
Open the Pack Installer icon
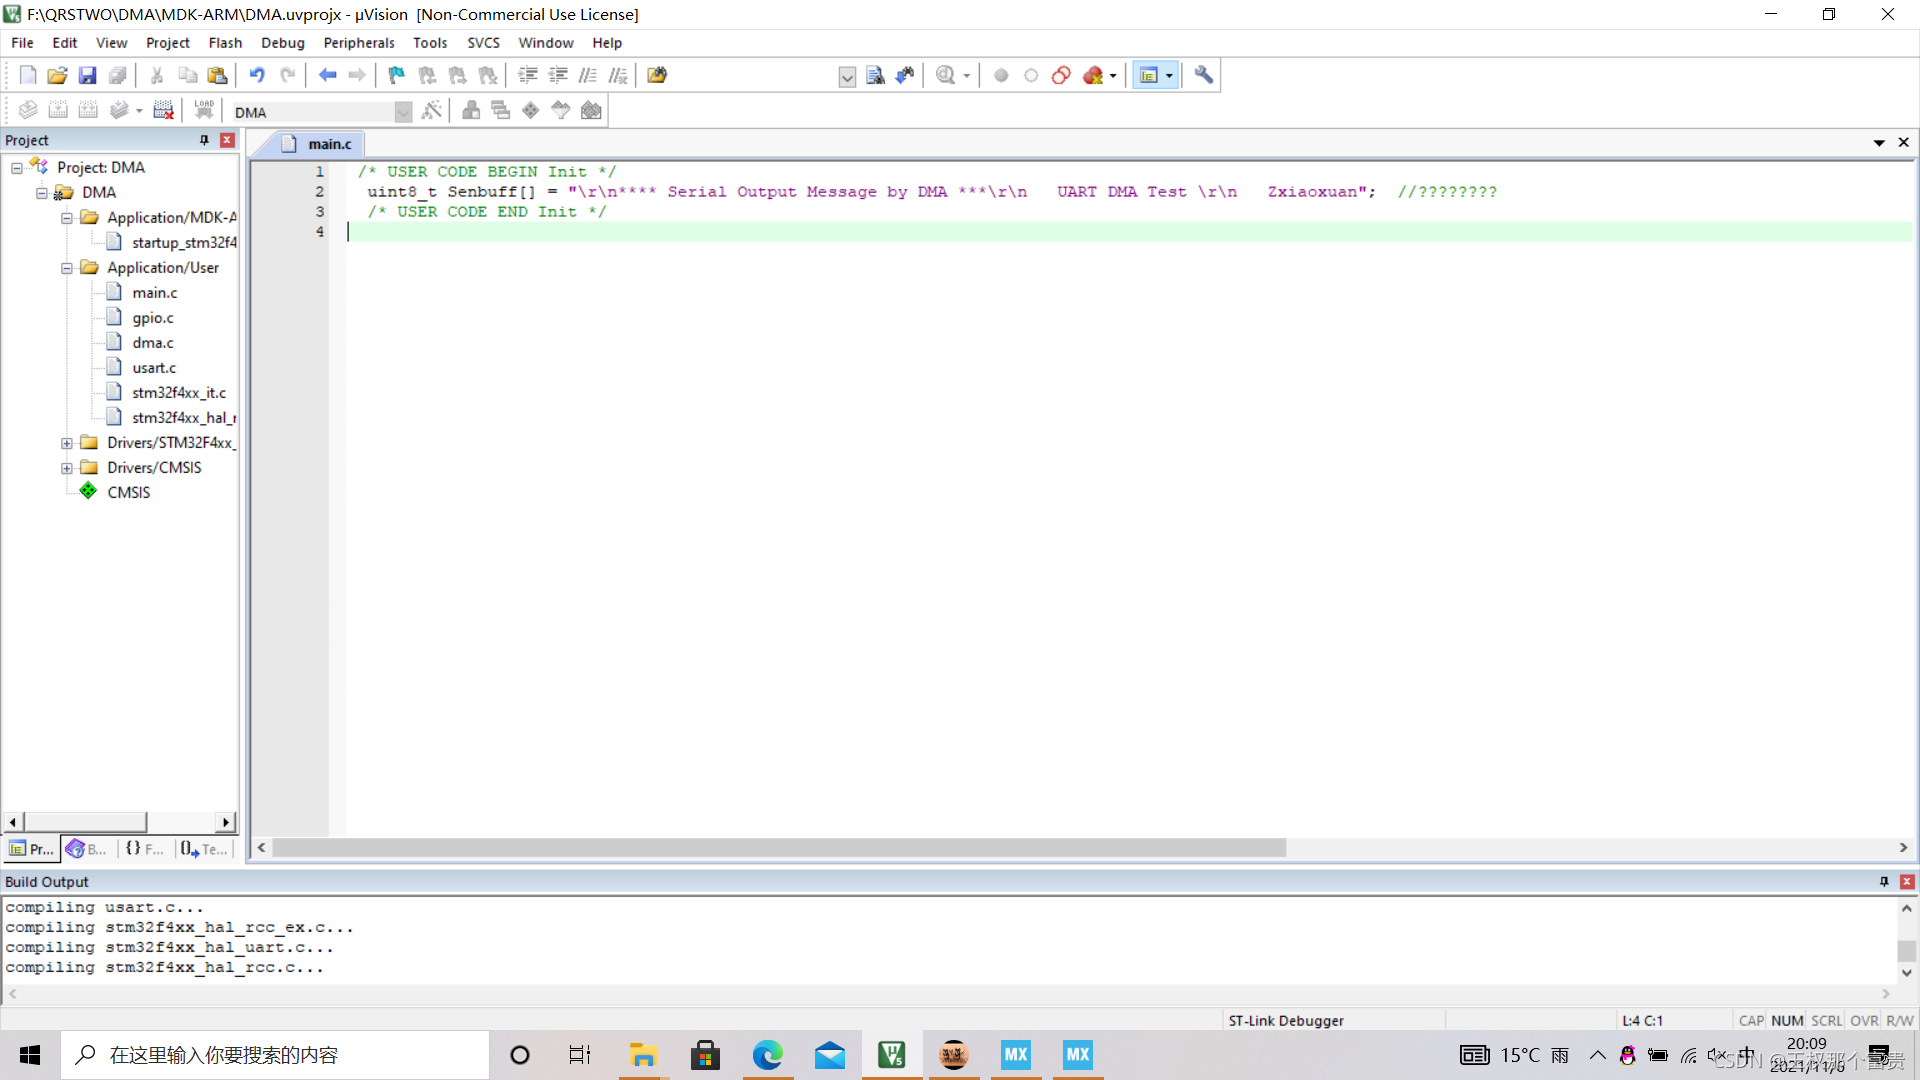pos(591,110)
